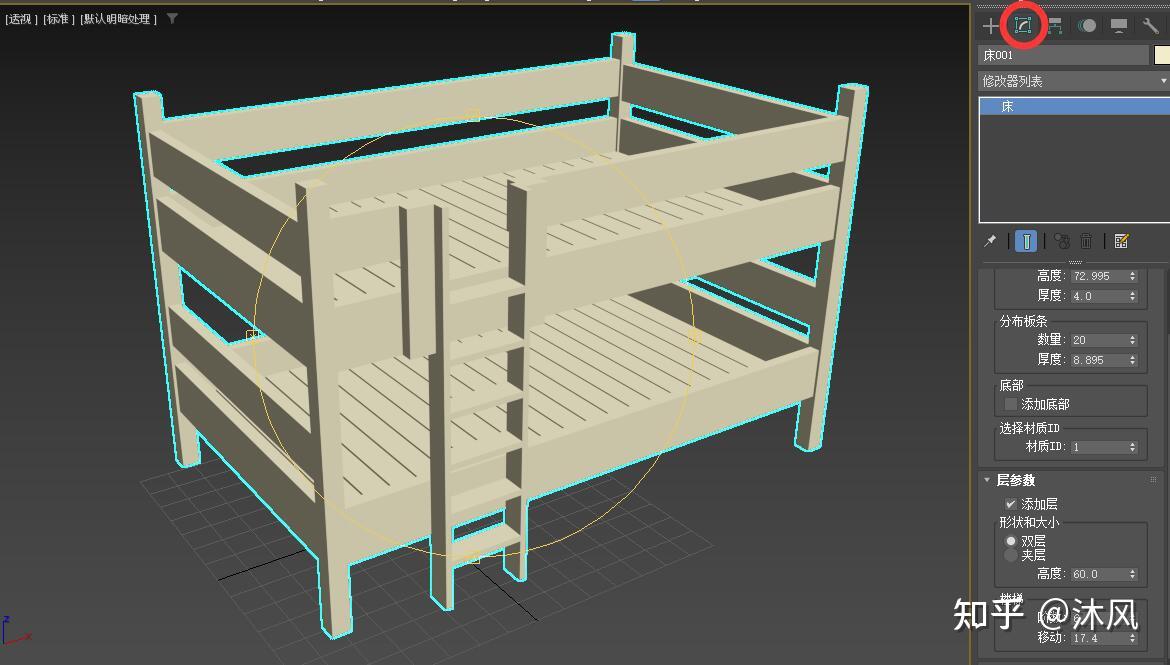Click the 数量 field showing 20
The width and height of the screenshot is (1170, 665).
tap(1098, 340)
